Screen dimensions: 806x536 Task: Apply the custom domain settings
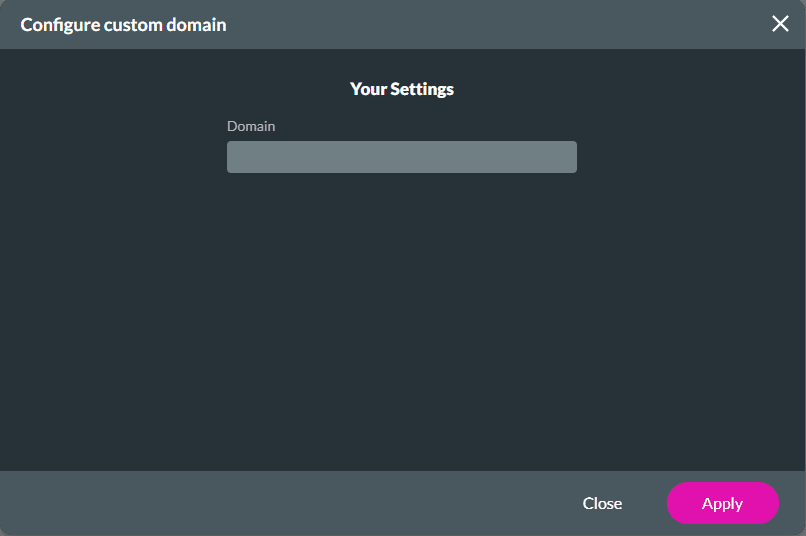point(722,503)
